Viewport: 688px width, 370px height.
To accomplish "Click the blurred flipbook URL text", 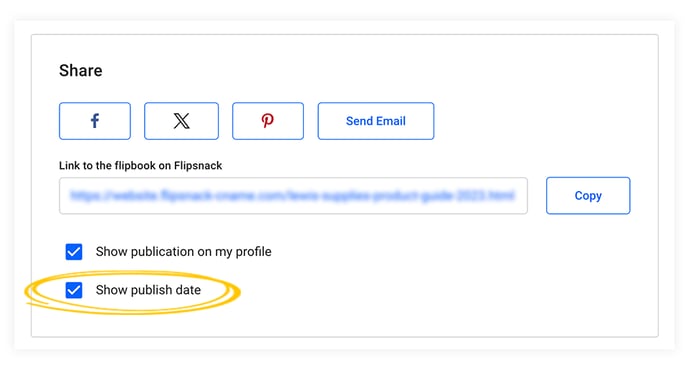I will pyautogui.click(x=292, y=195).
